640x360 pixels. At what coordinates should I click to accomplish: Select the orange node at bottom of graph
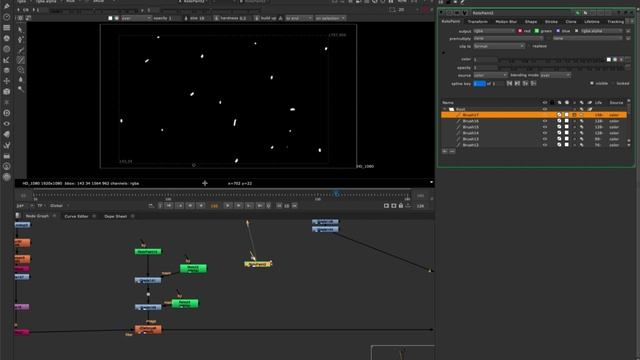point(148,329)
